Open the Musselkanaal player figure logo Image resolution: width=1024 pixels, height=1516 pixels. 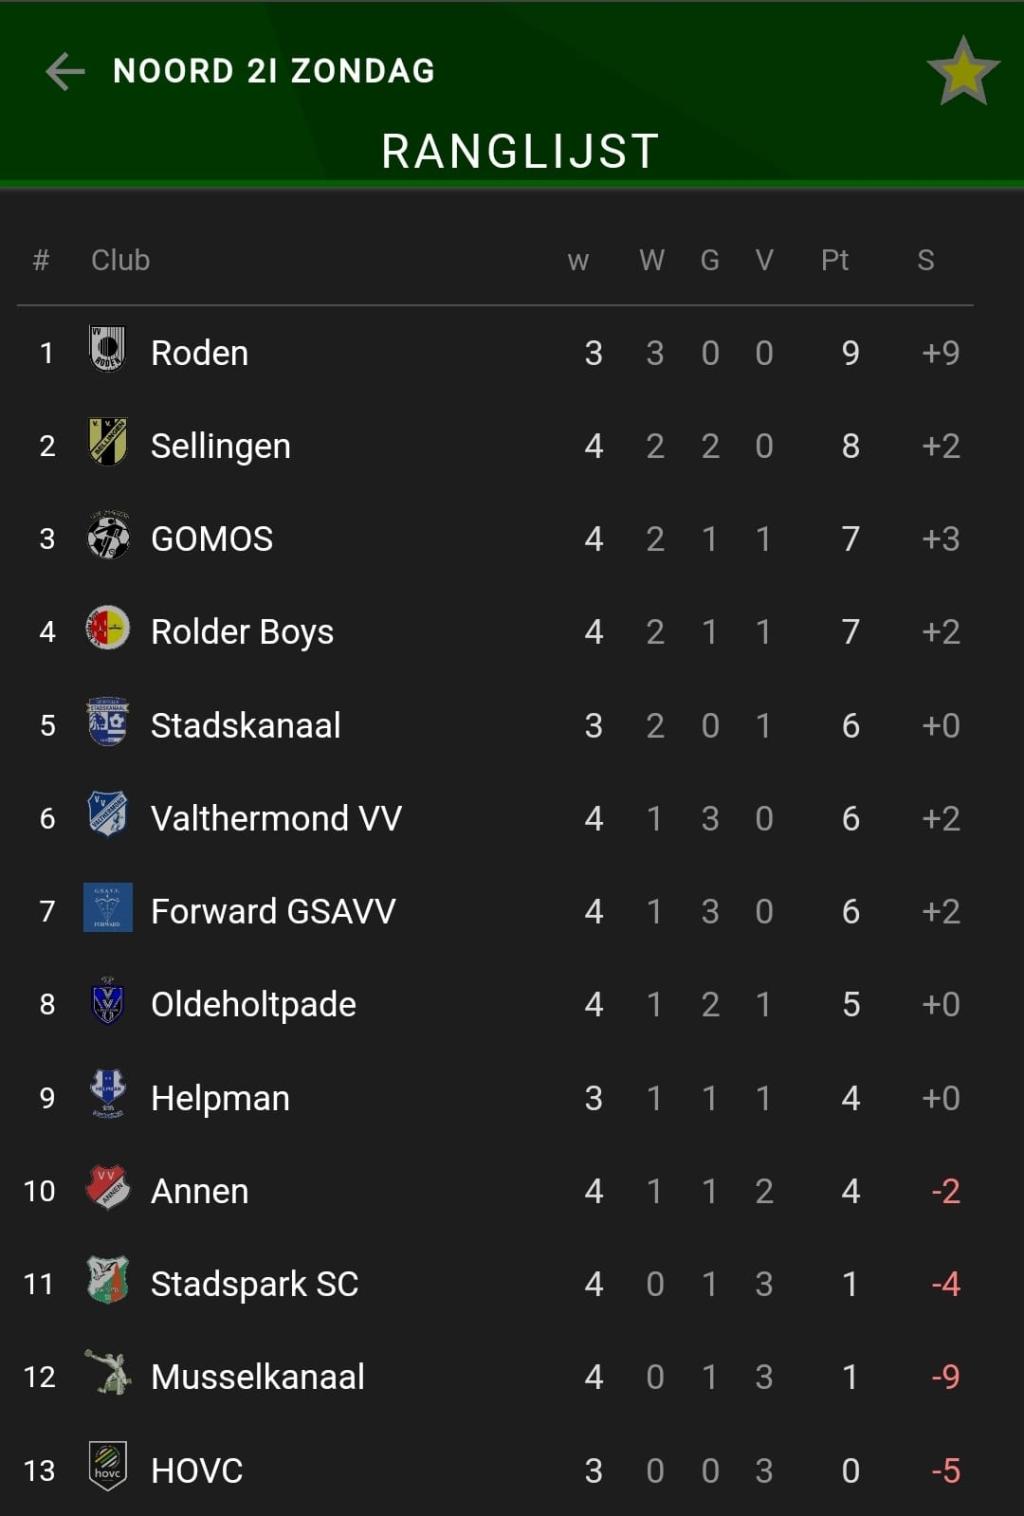click(108, 1373)
